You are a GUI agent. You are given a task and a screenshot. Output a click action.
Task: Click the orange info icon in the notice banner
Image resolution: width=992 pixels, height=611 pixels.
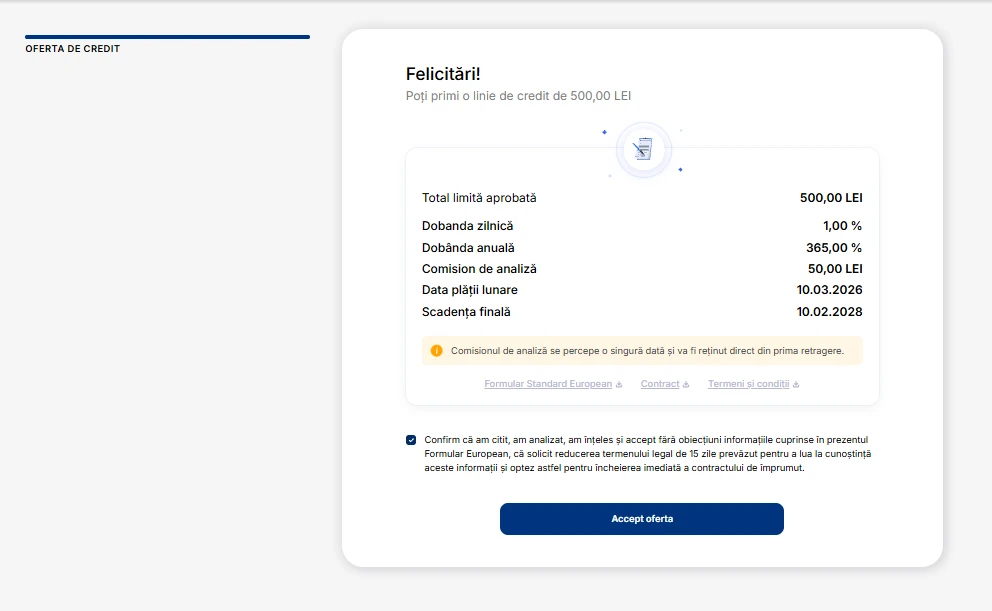pyautogui.click(x=437, y=350)
